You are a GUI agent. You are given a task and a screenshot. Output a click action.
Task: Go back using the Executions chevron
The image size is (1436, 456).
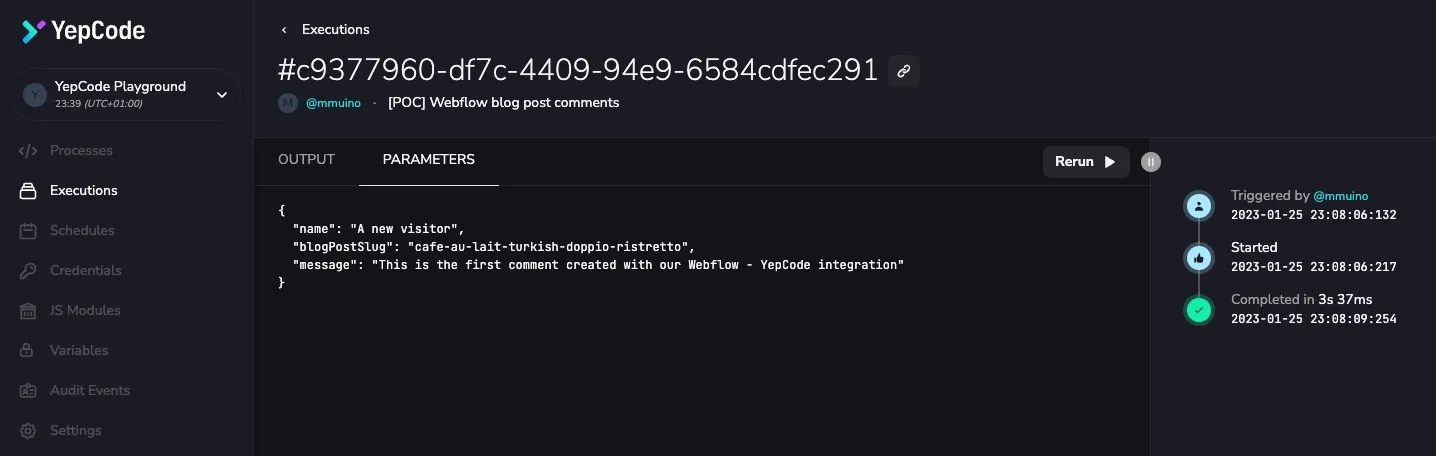point(284,30)
